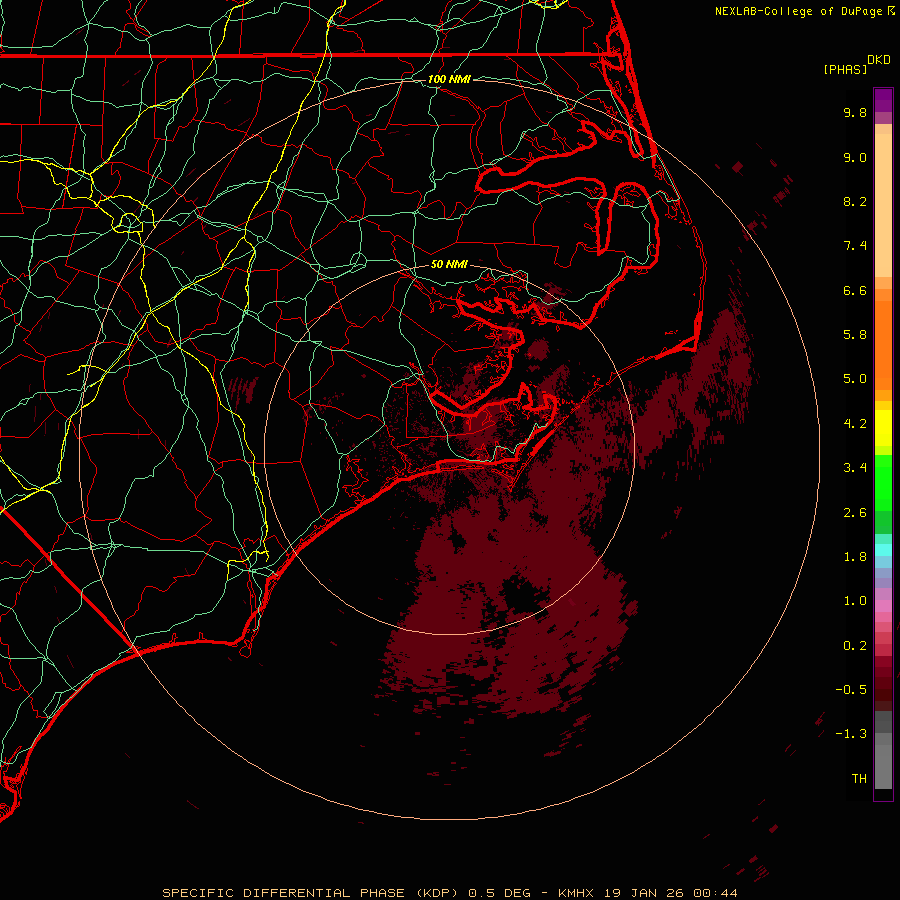Click the 5.0 color scale value

(x=855, y=379)
